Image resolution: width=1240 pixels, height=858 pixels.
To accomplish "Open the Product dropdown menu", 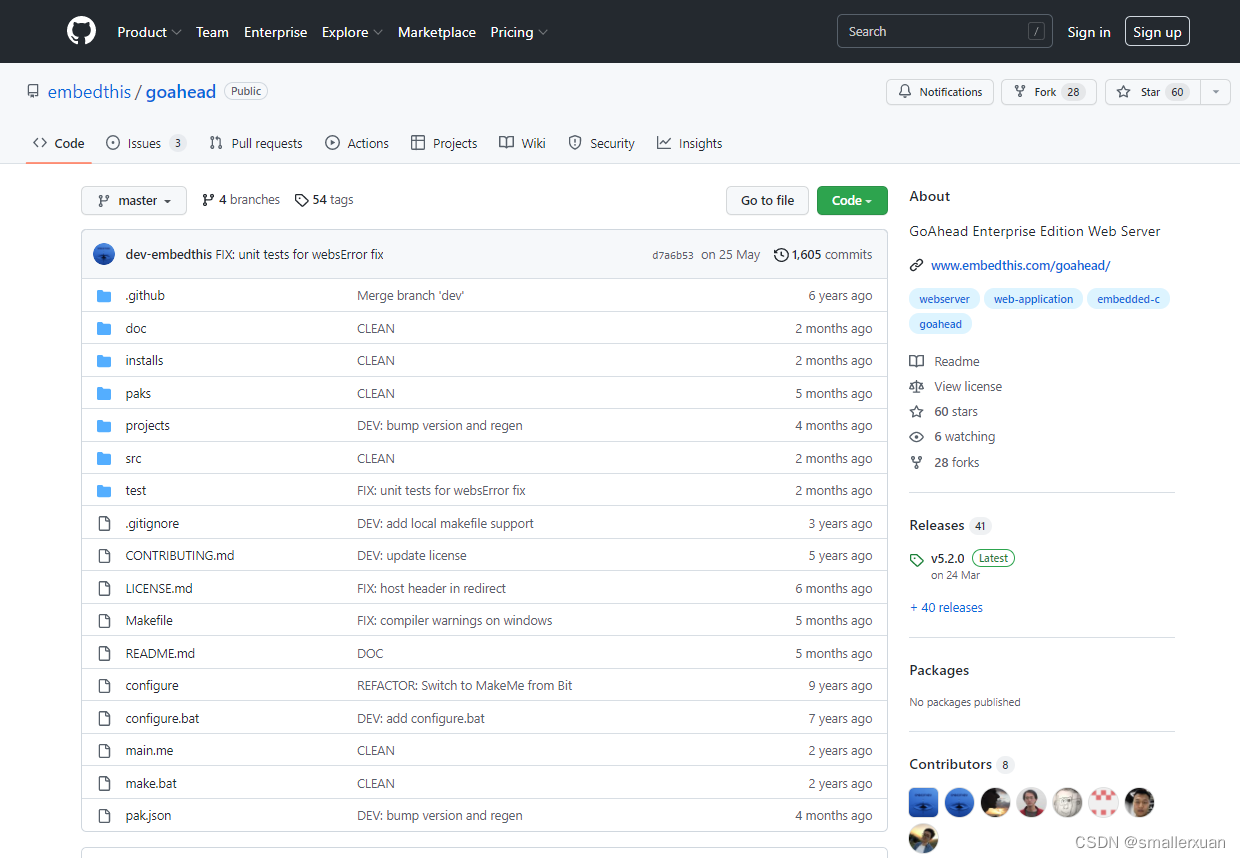I will pos(149,32).
